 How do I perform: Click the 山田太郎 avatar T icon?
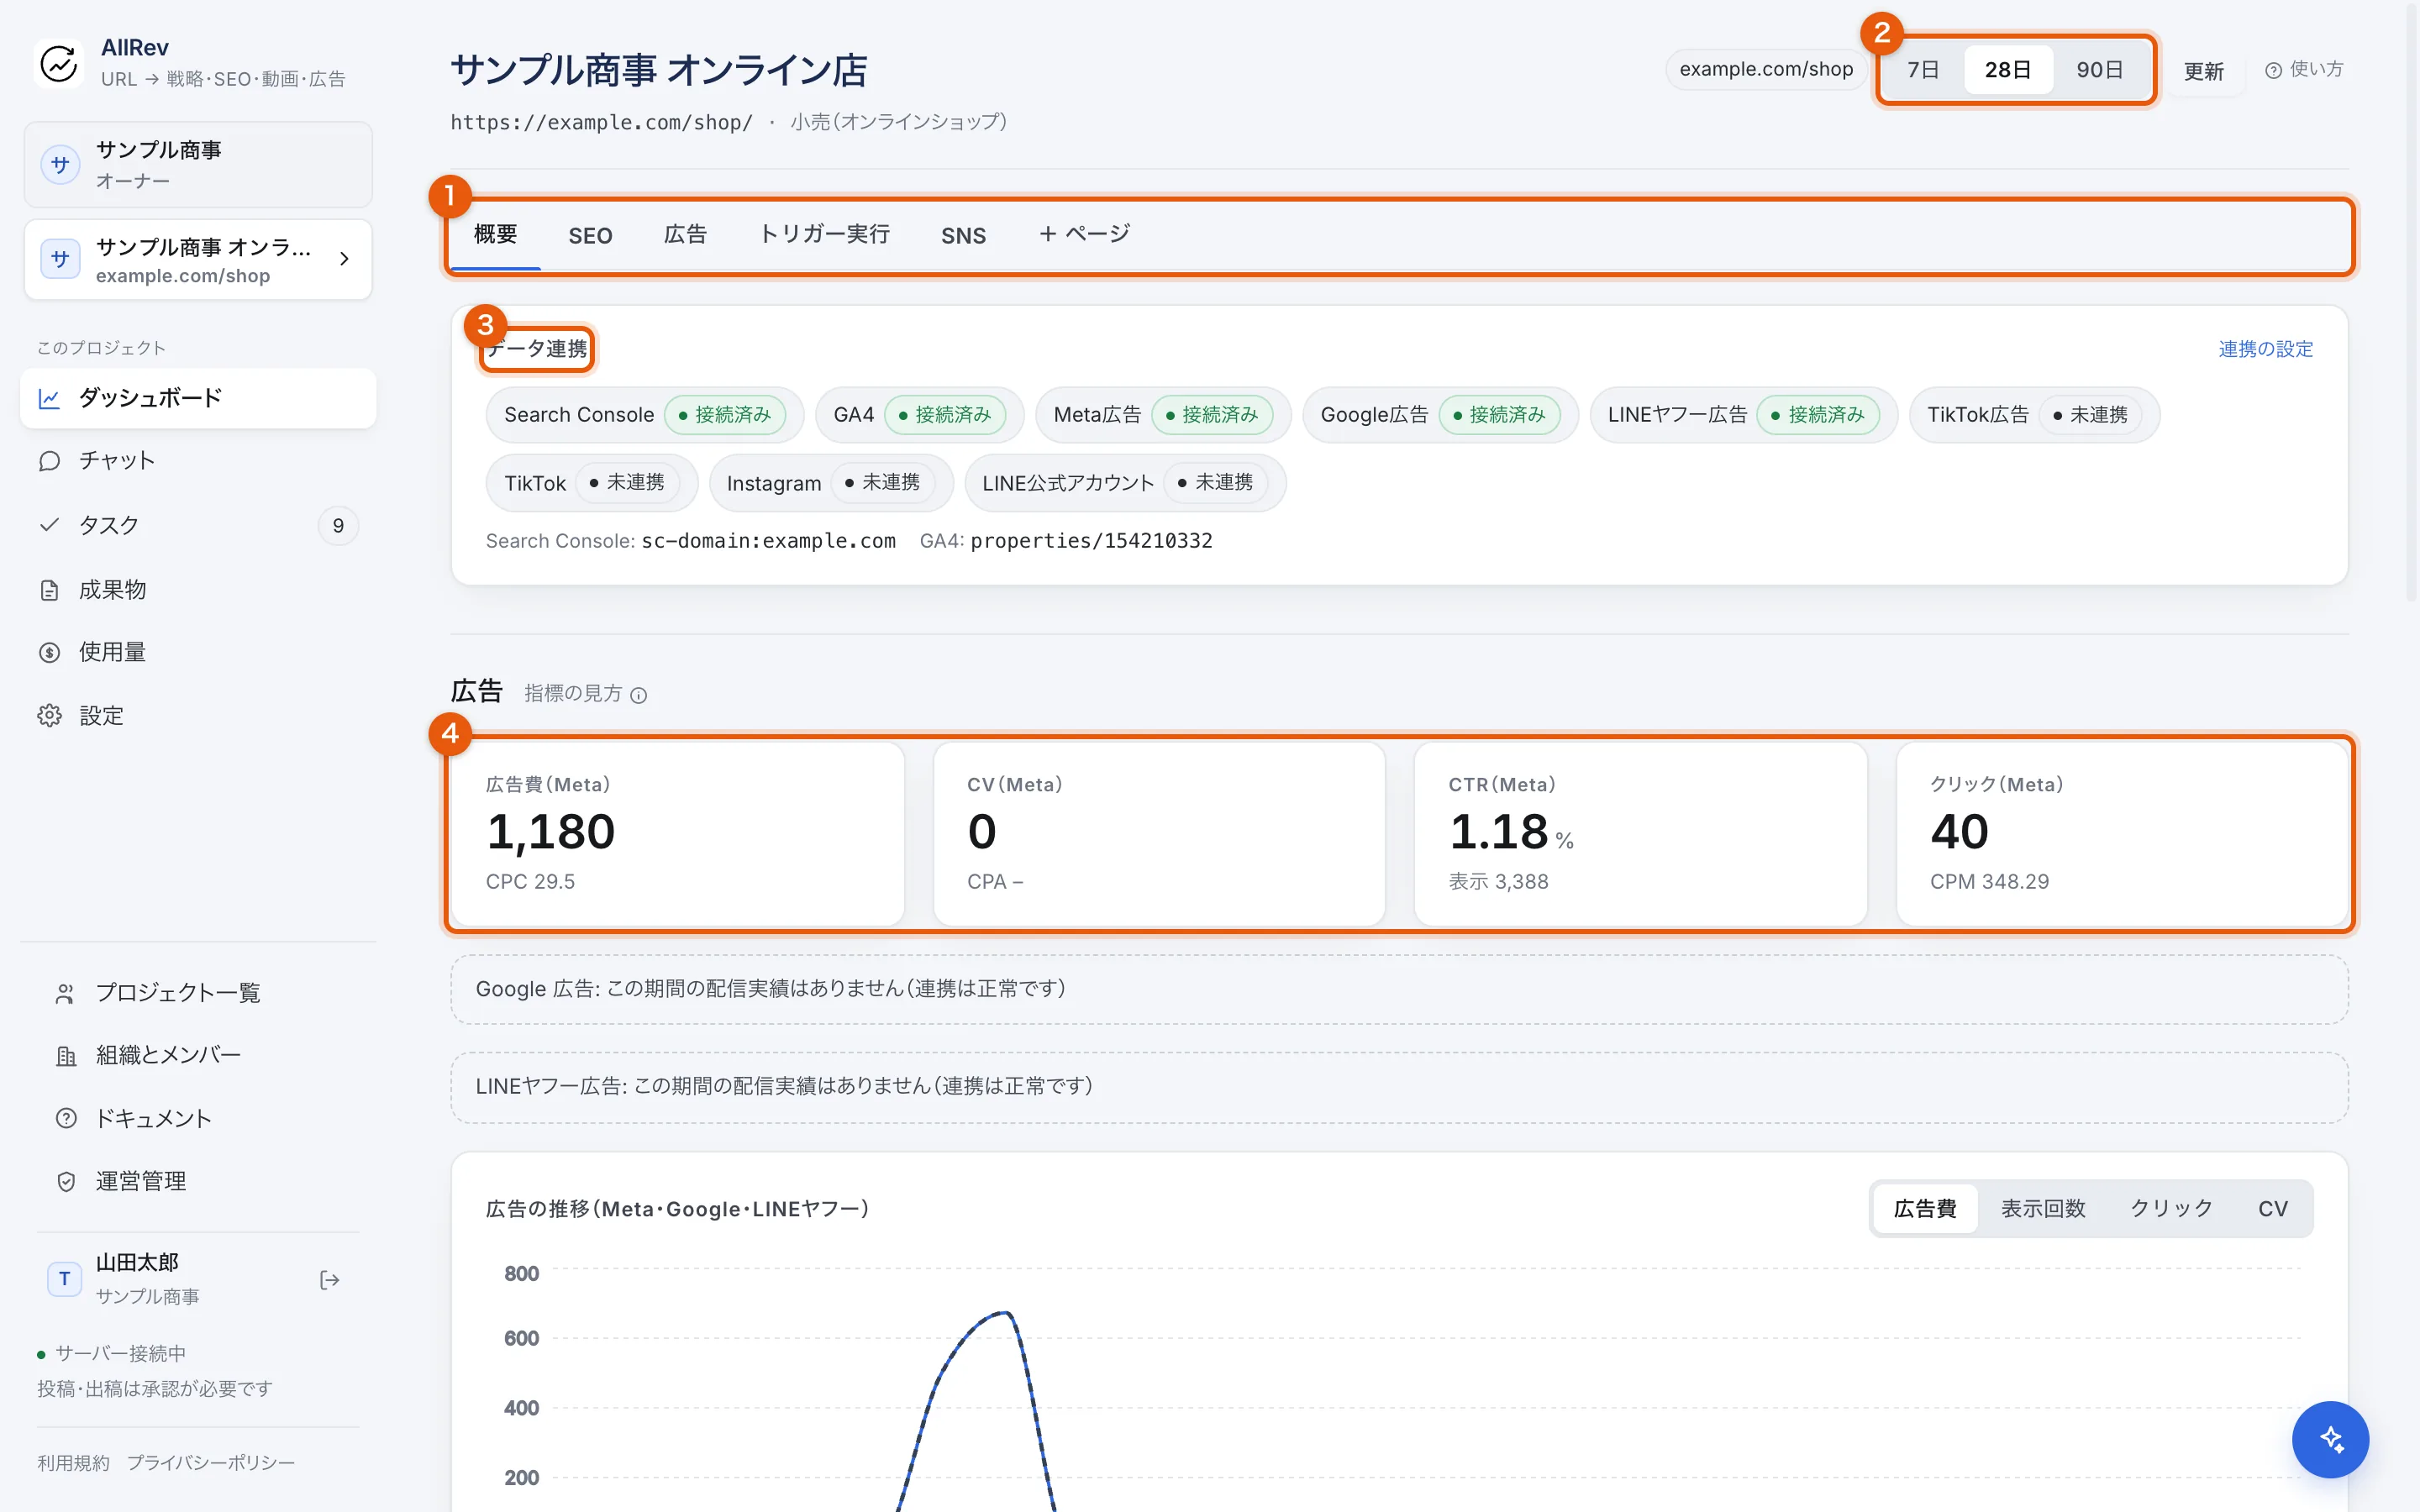point(65,1279)
